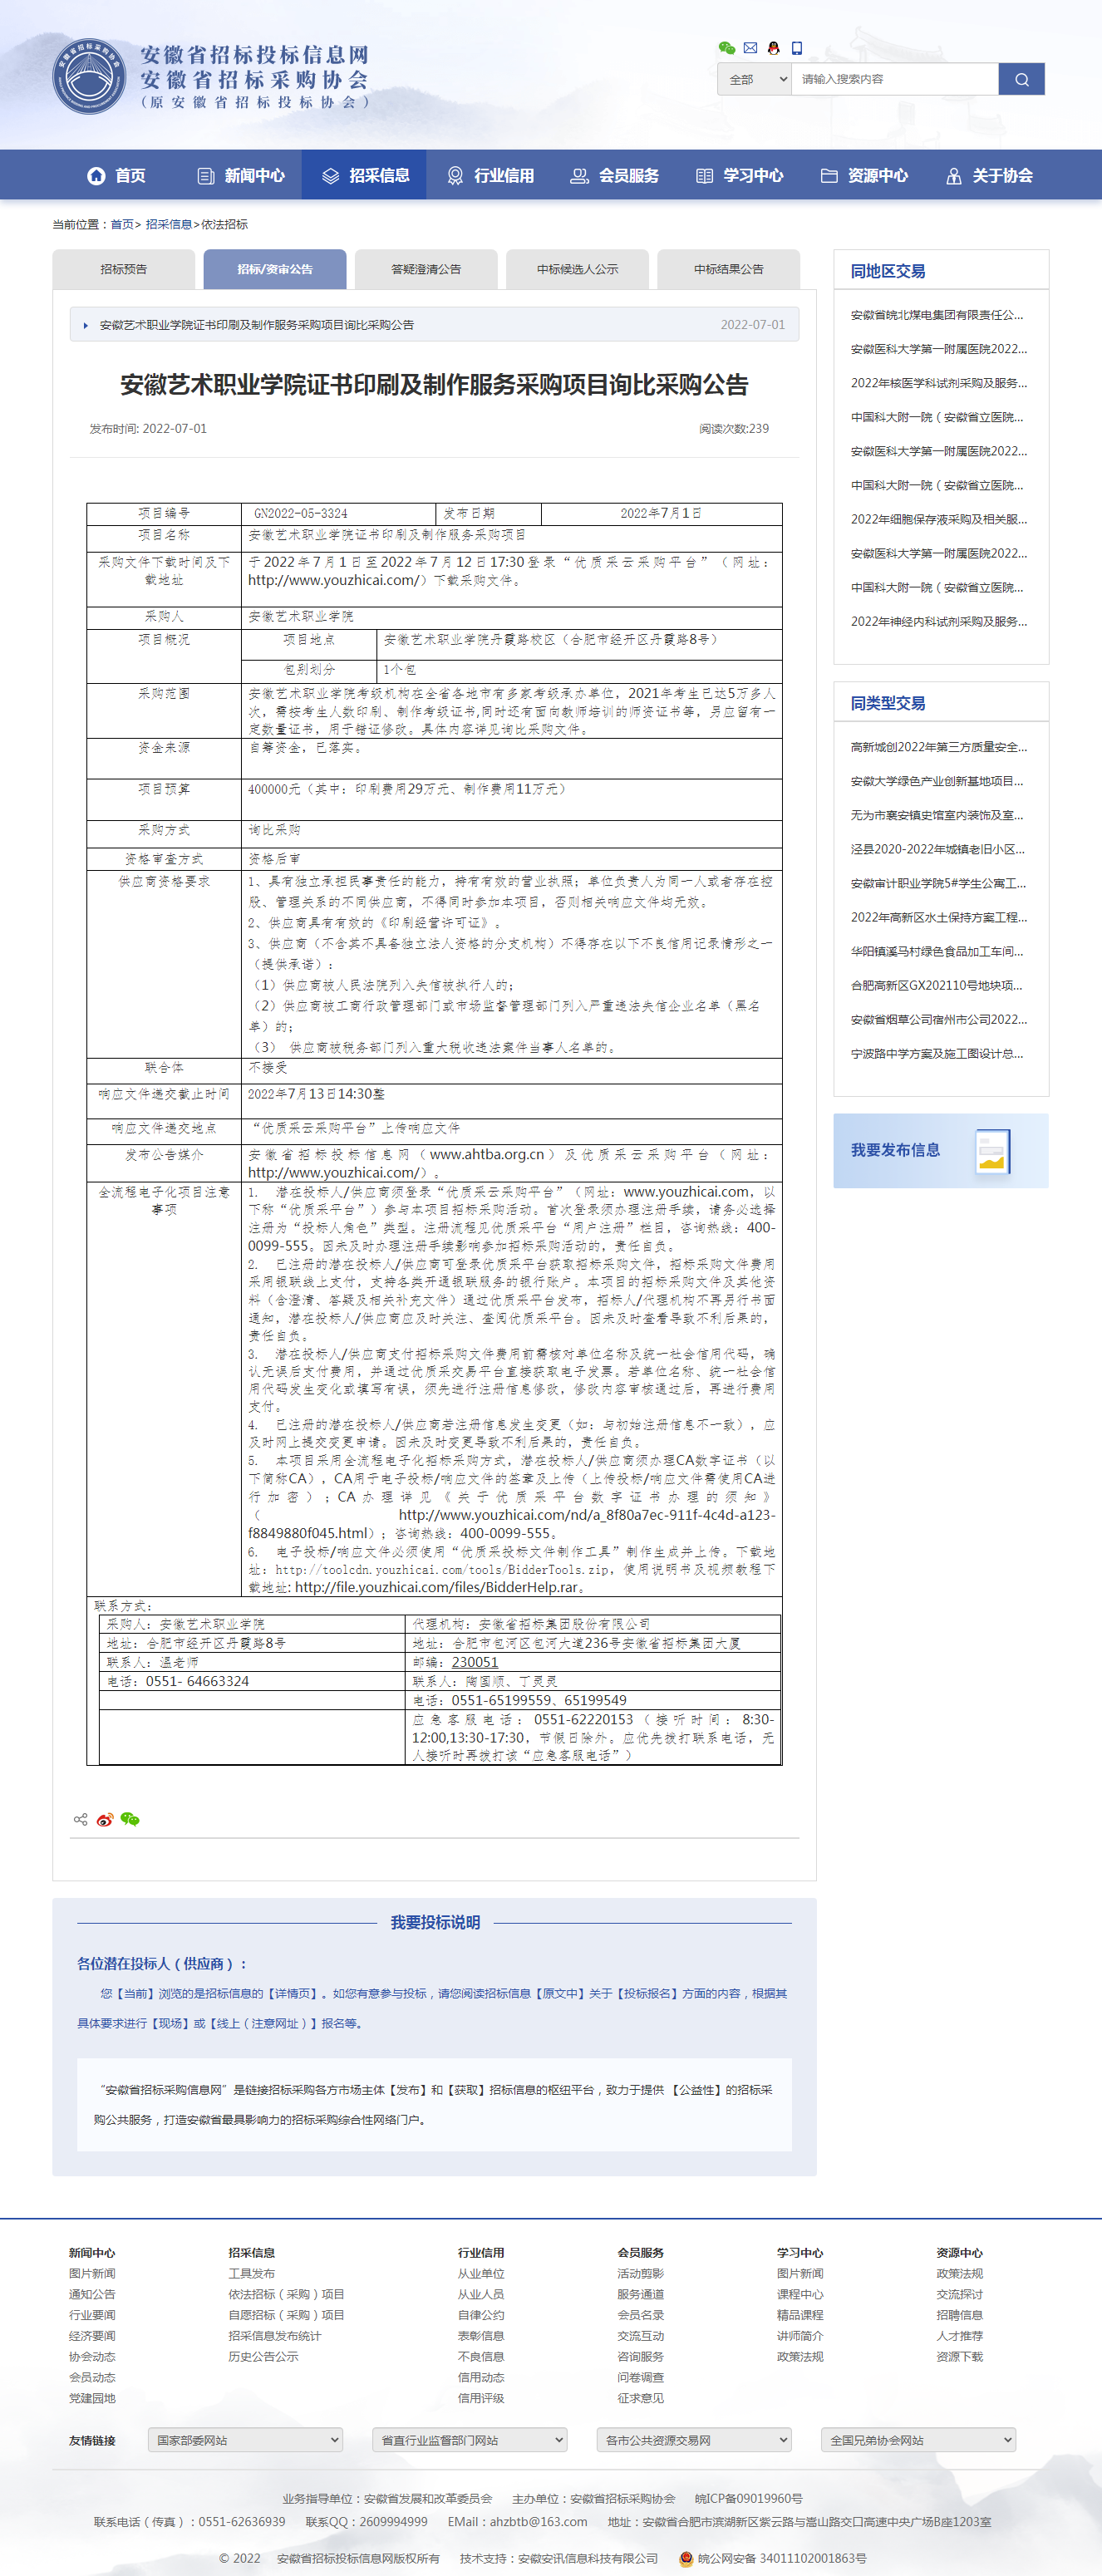This screenshot has height=2576, width=1102.
Task: Switch to the 招标预告 tab
Action: 124,269
